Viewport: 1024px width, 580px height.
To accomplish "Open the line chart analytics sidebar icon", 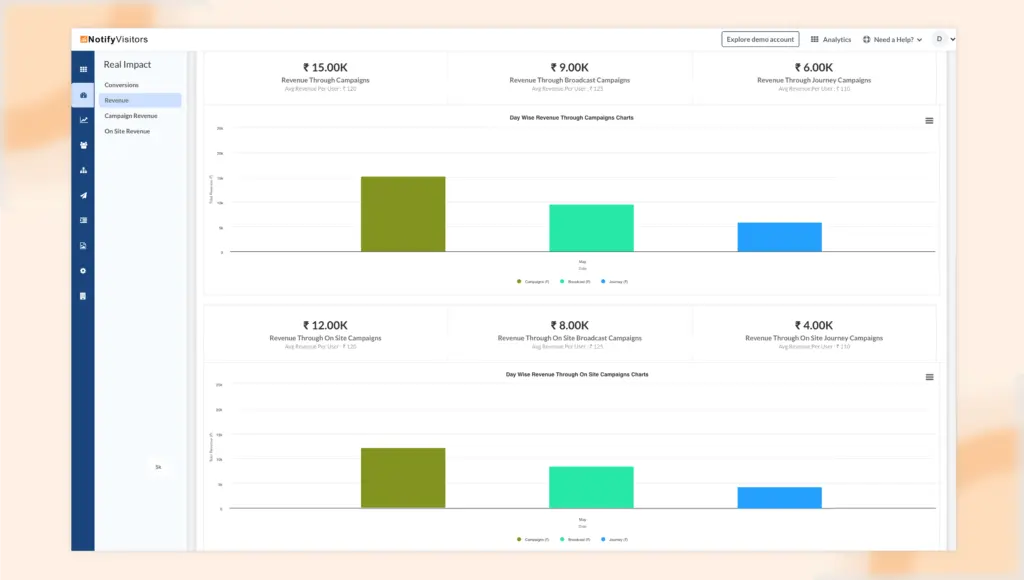I will click(83, 120).
